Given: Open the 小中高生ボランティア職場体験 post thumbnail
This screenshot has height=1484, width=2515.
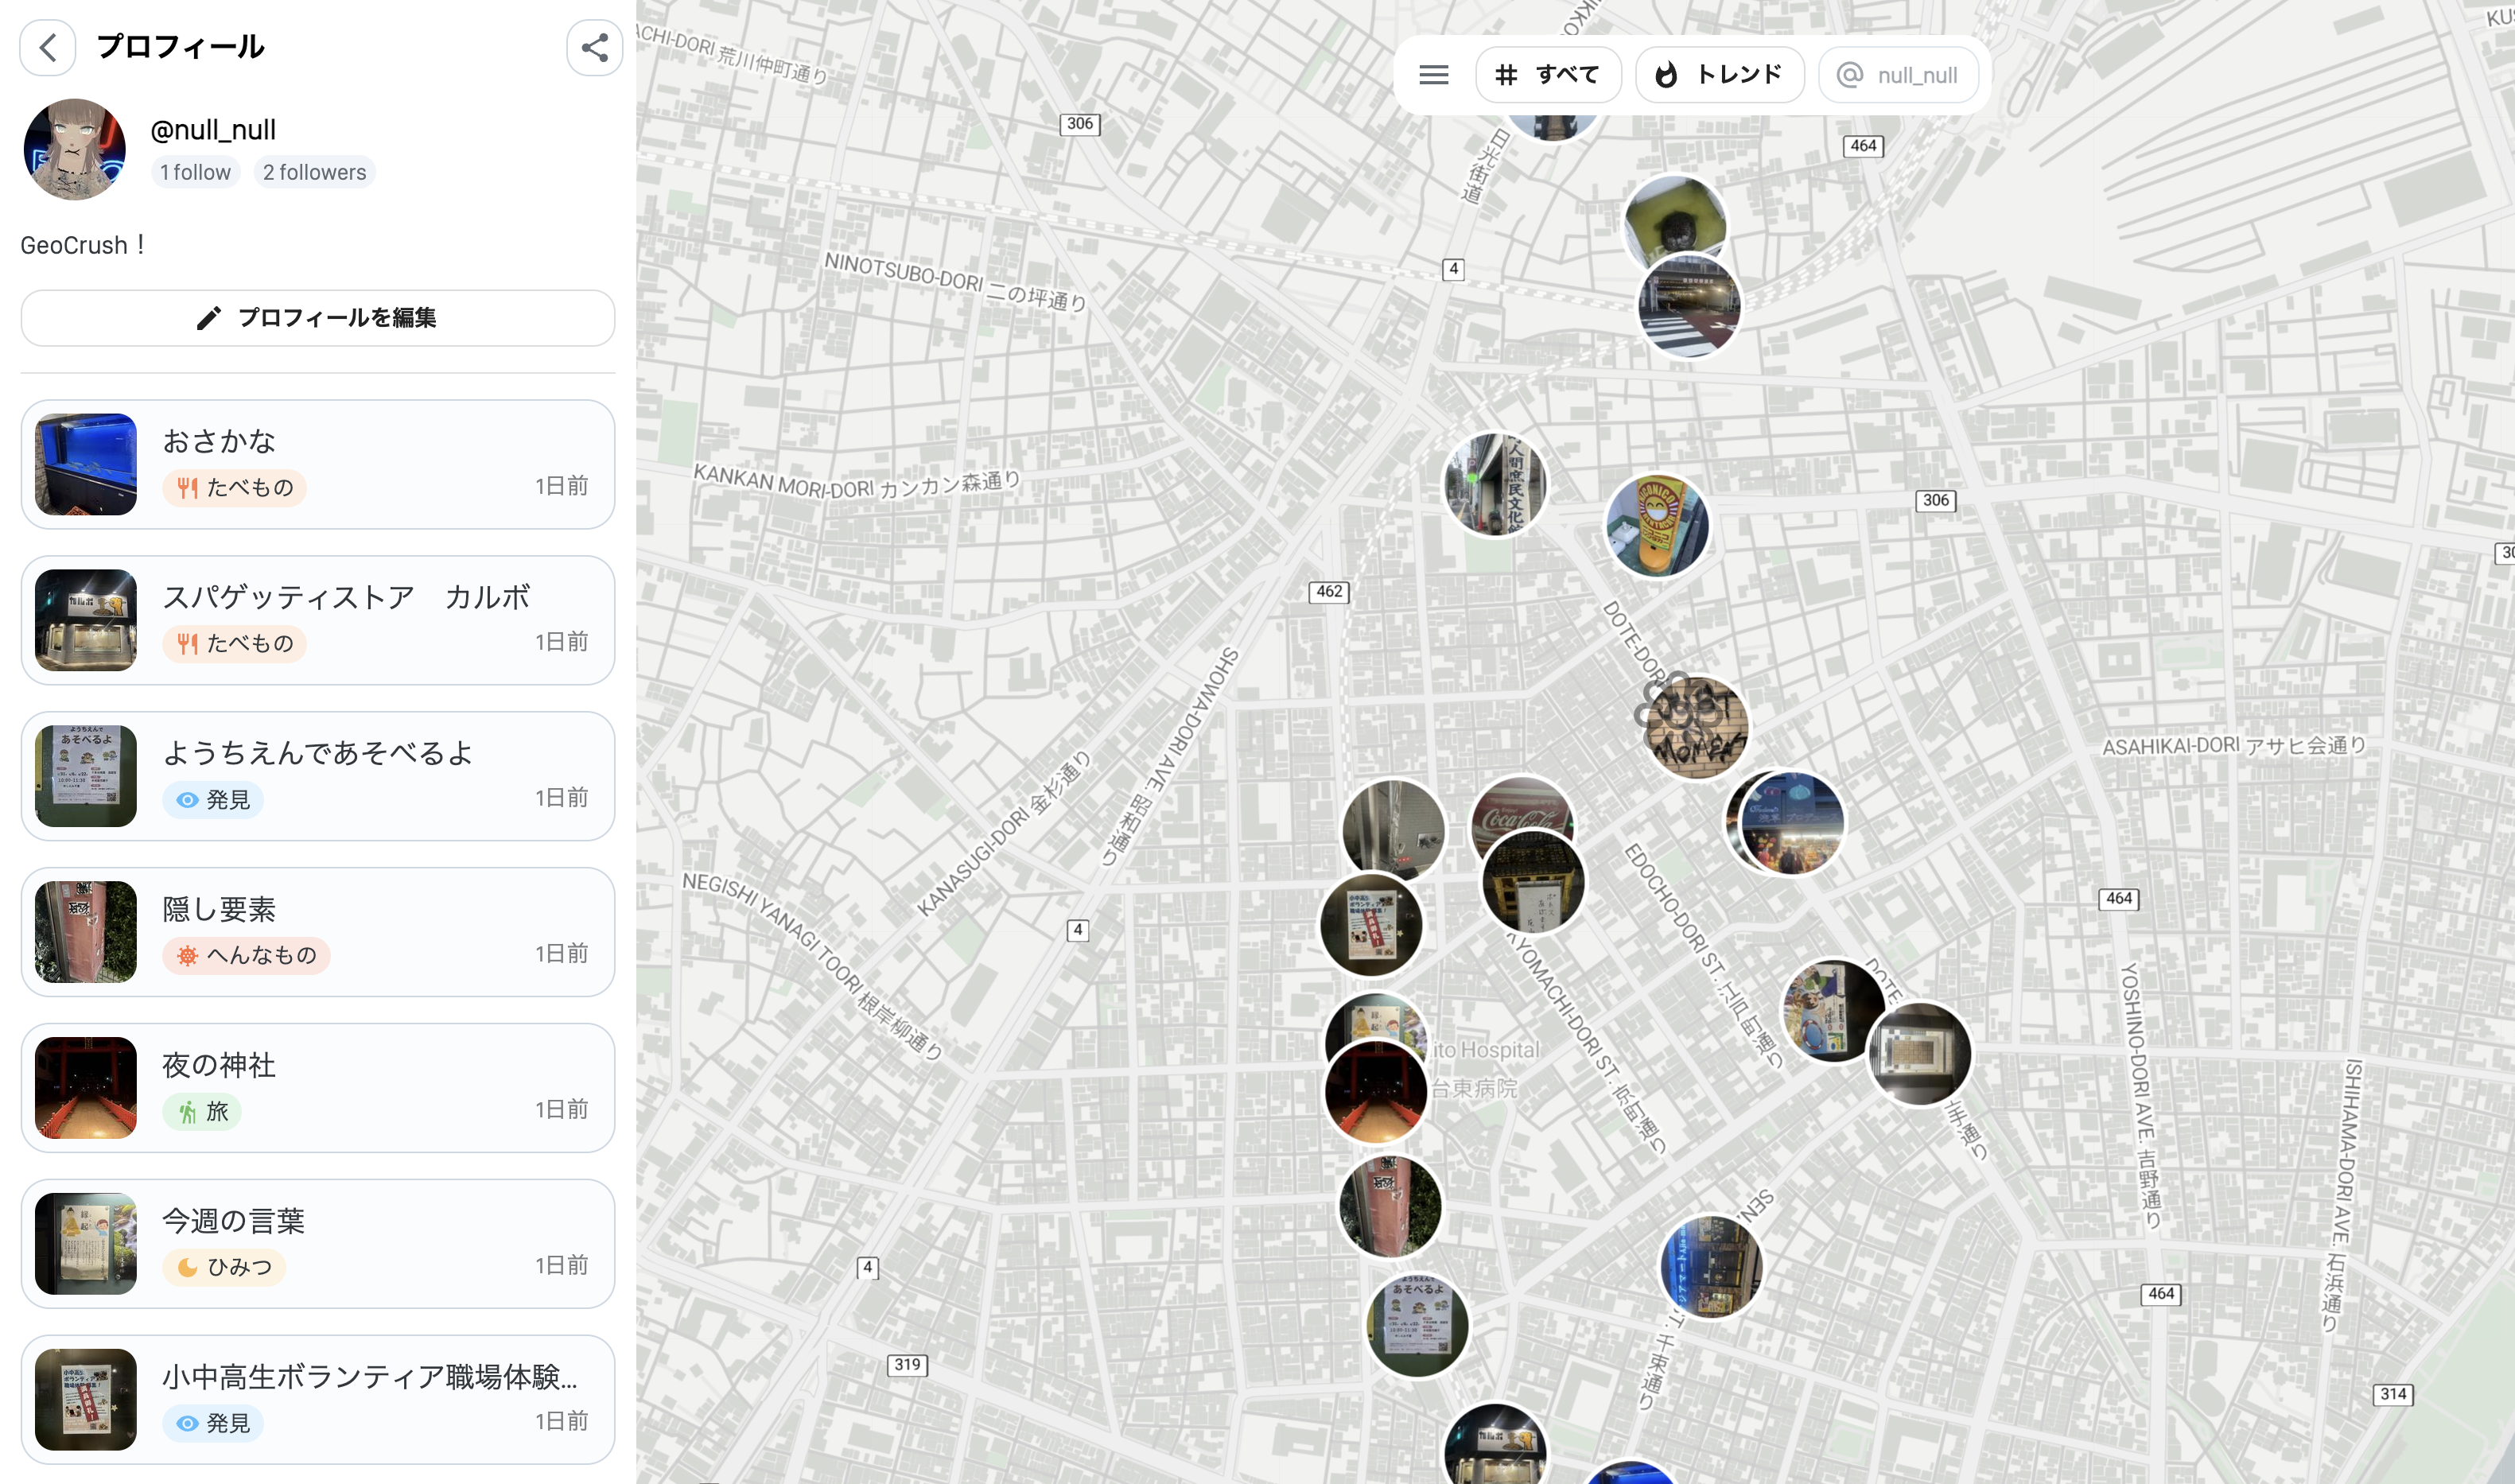Looking at the screenshot, I should coord(86,1398).
